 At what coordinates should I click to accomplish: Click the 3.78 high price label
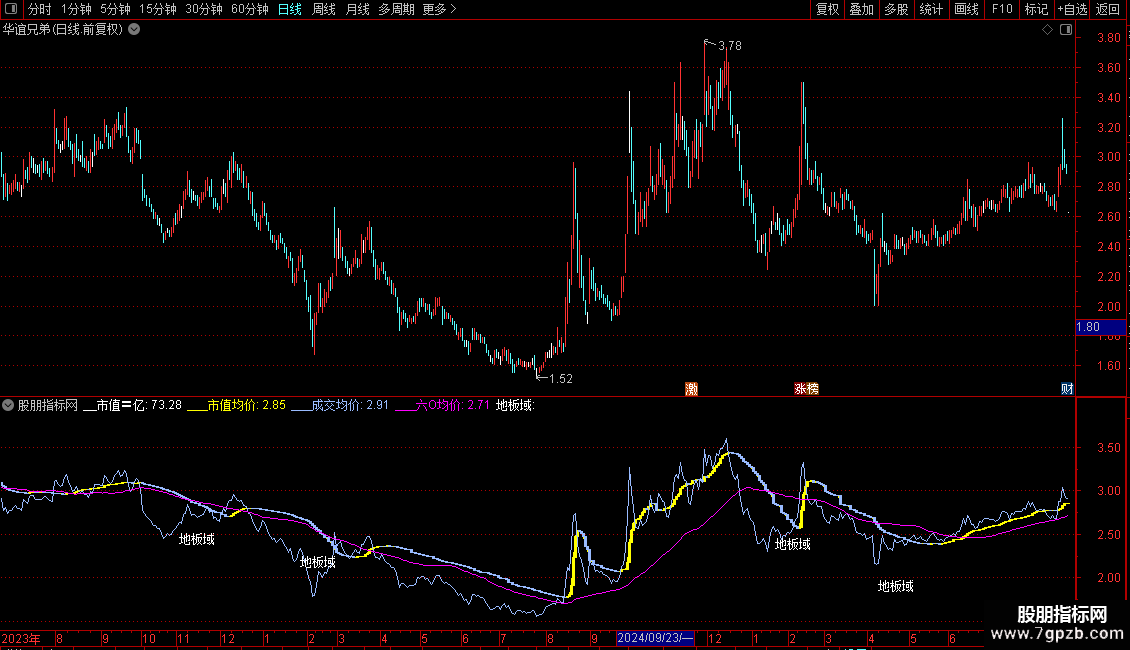(x=730, y=45)
